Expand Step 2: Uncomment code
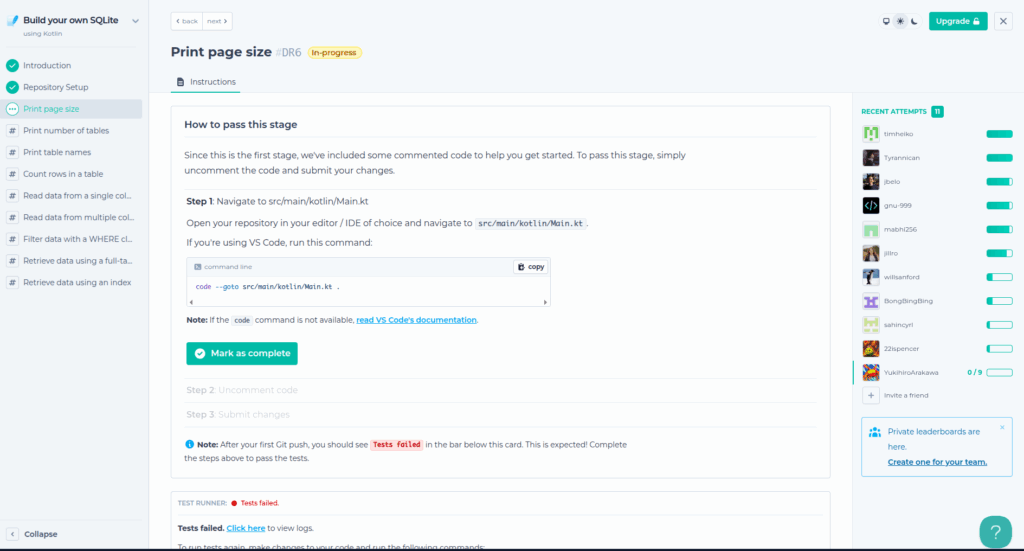The height and width of the screenshot is (551, 1024). point(242,390)
